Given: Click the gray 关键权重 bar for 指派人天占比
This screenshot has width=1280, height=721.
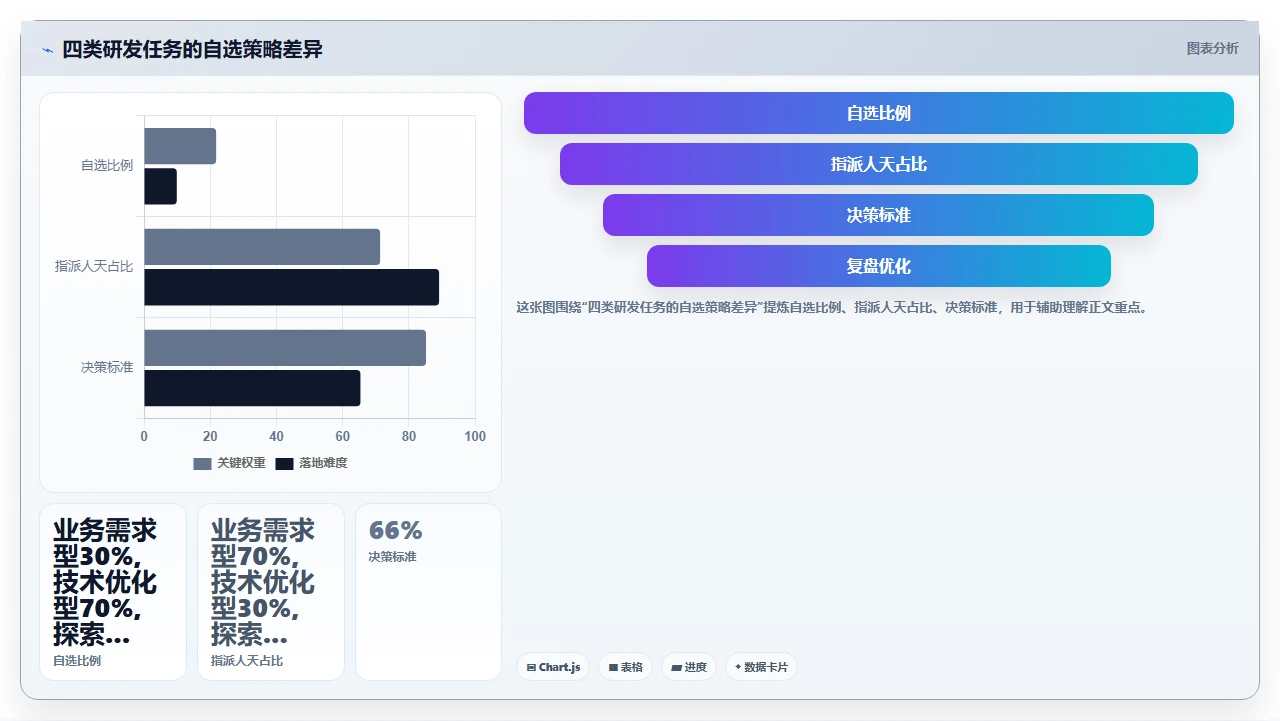Looking at the screenshot, I should coord(262,247).
